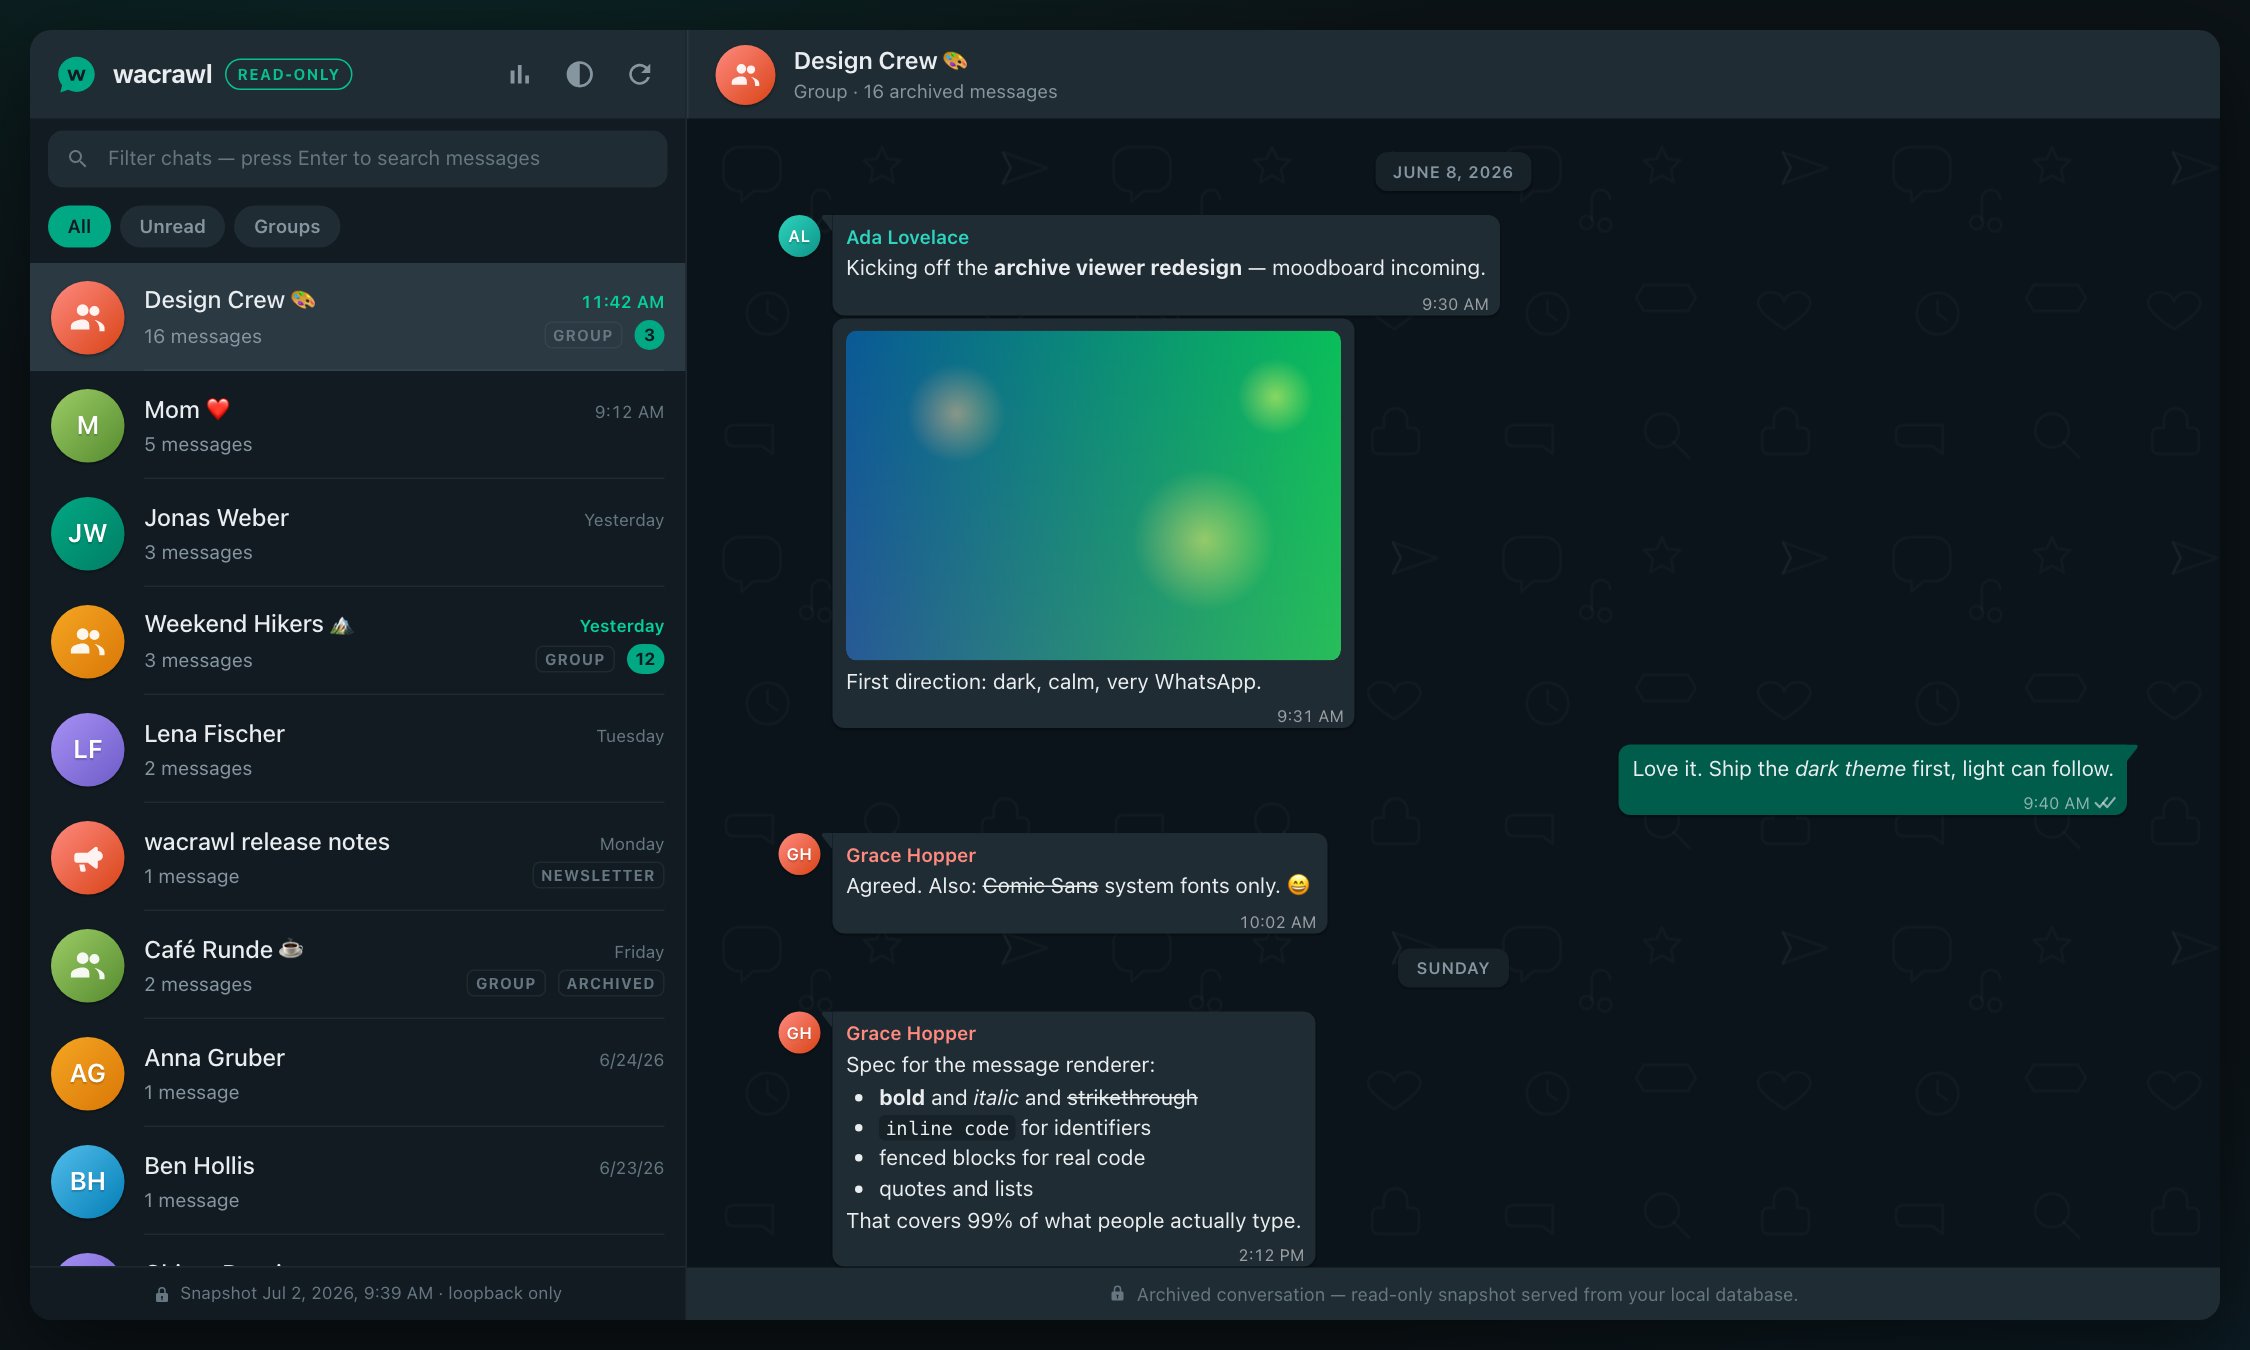Click the GROUP tag on Design Crew row

(x=583, y=335)
